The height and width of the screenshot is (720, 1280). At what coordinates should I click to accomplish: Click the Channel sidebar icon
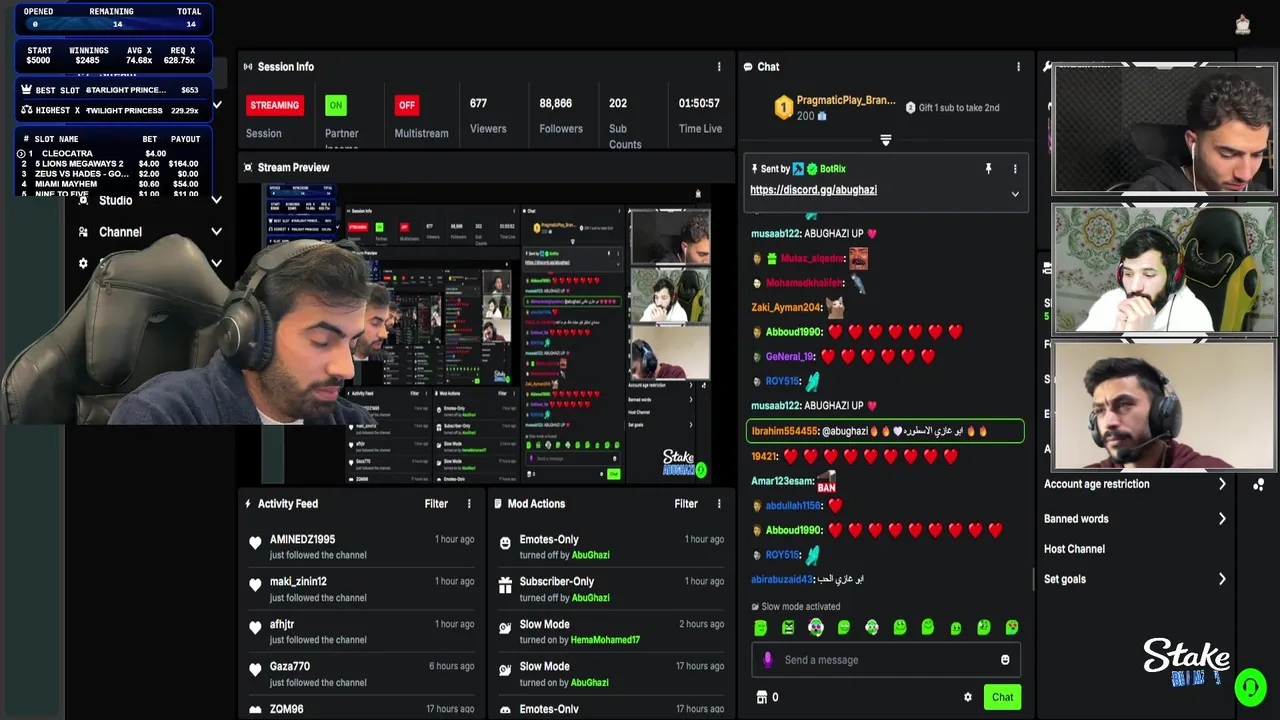tap(83, 232)
